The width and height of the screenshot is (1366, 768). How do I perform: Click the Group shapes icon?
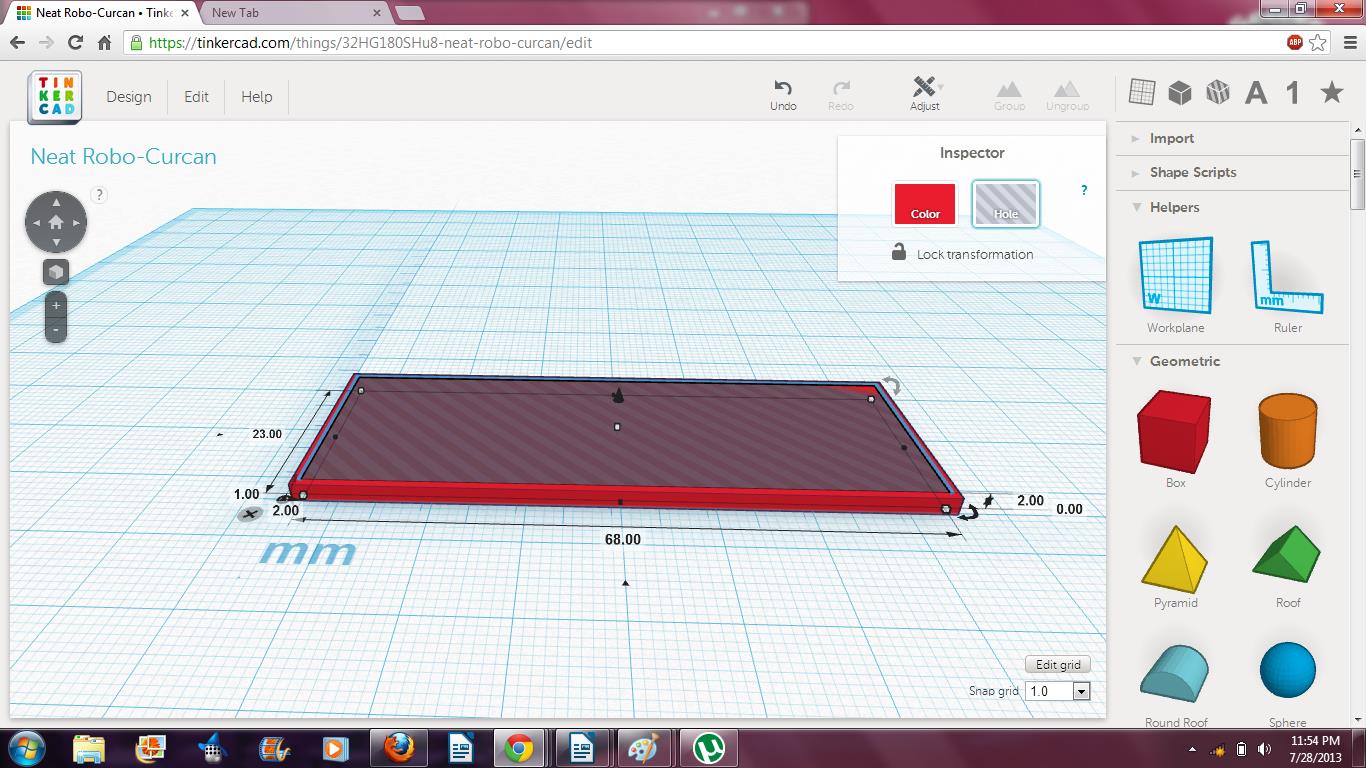(x=1009, y=96)
